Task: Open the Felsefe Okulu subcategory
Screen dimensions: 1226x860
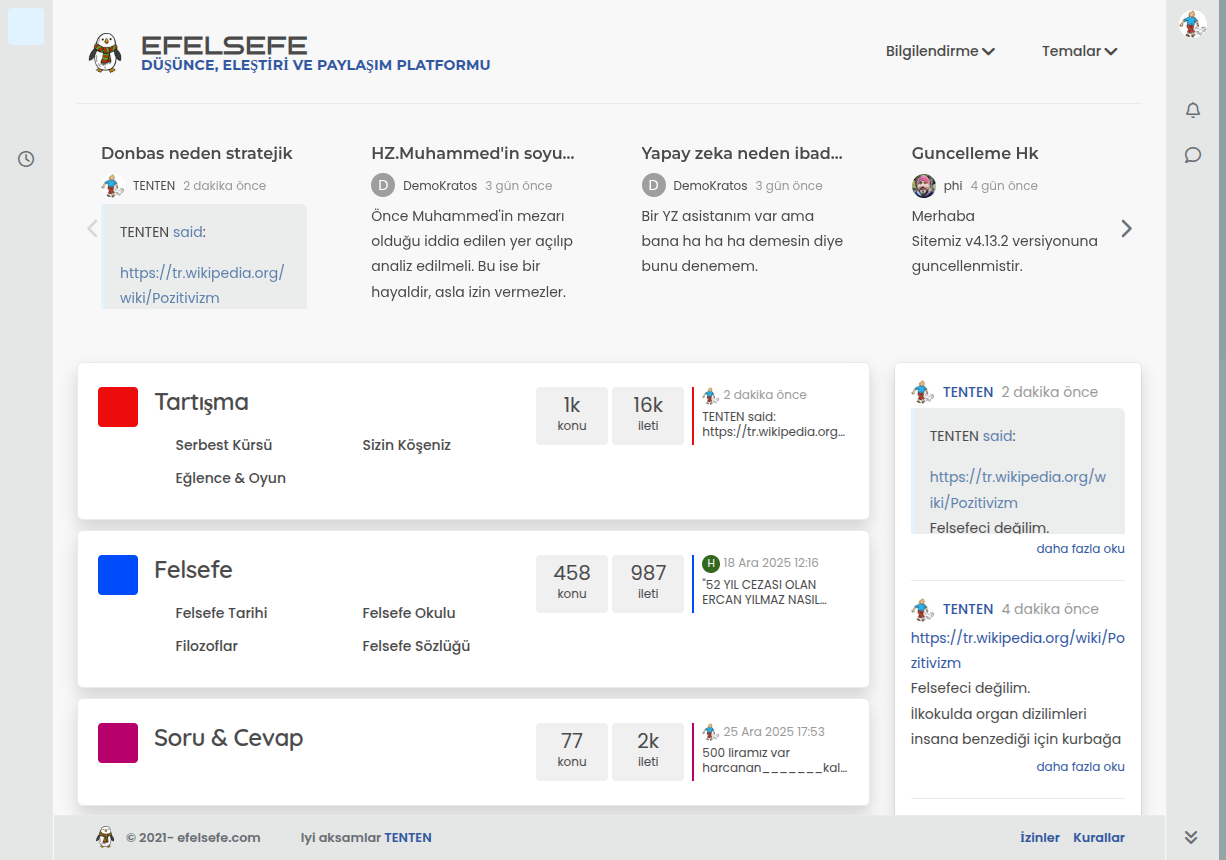Action: click(x=409, y=613)
